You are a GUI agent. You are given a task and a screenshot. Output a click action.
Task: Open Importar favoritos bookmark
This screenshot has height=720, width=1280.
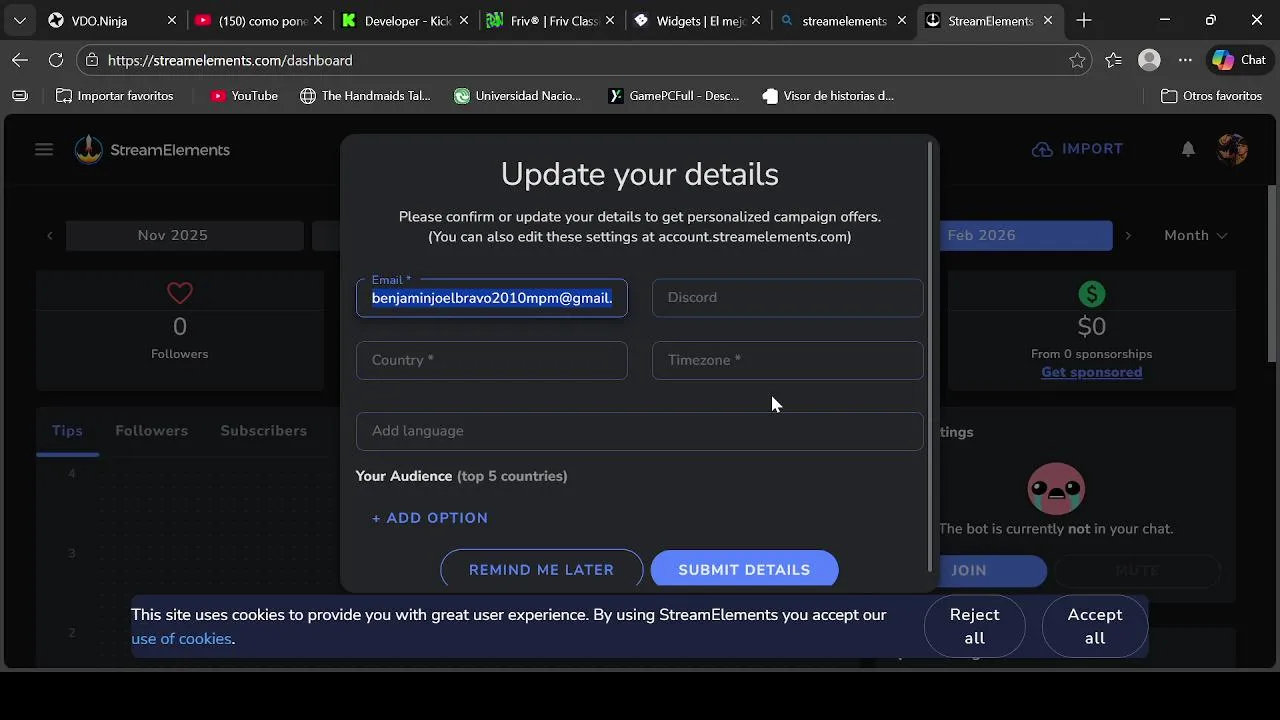click(115, 96)
